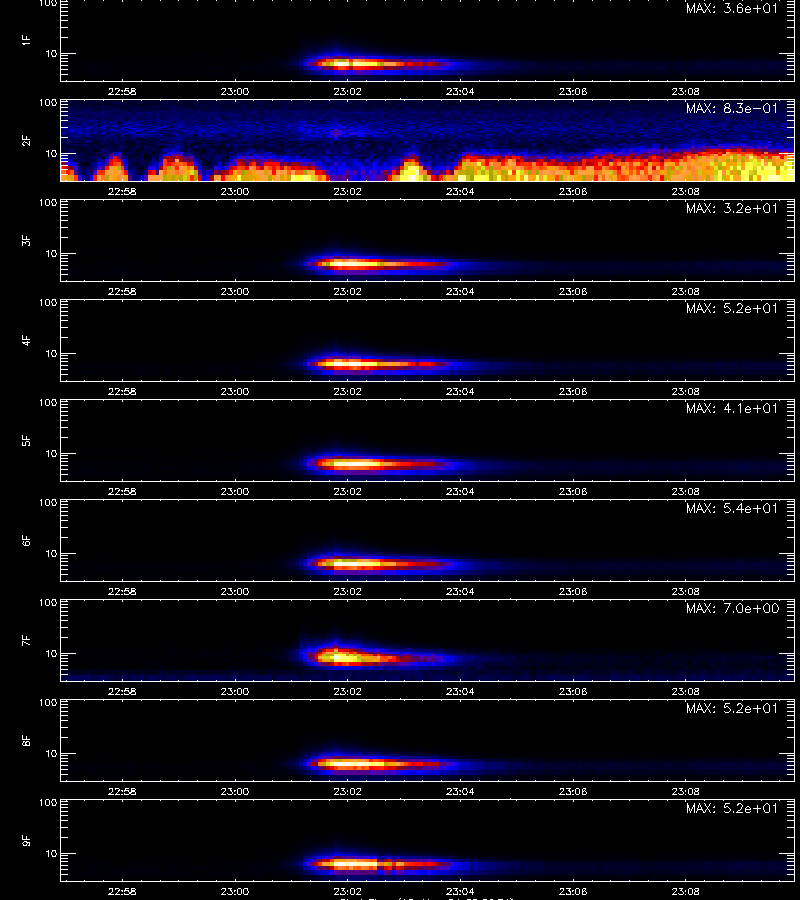Click "23:06" tick label beneath the 5F panel
800x900 pixels.
click(573, 491)
